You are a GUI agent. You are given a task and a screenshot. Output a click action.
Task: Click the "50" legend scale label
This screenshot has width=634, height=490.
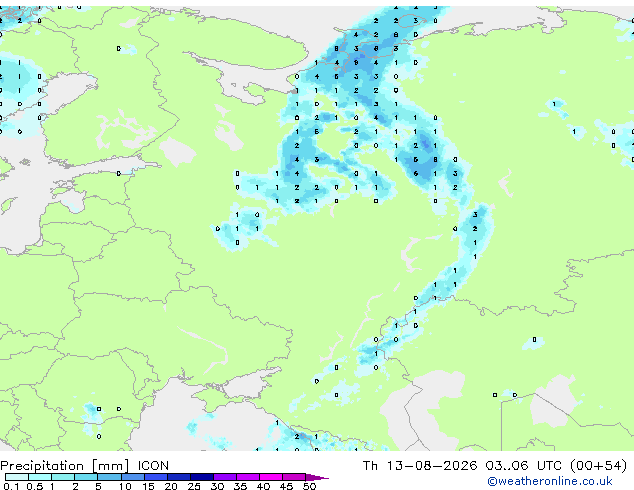point(310,486)
